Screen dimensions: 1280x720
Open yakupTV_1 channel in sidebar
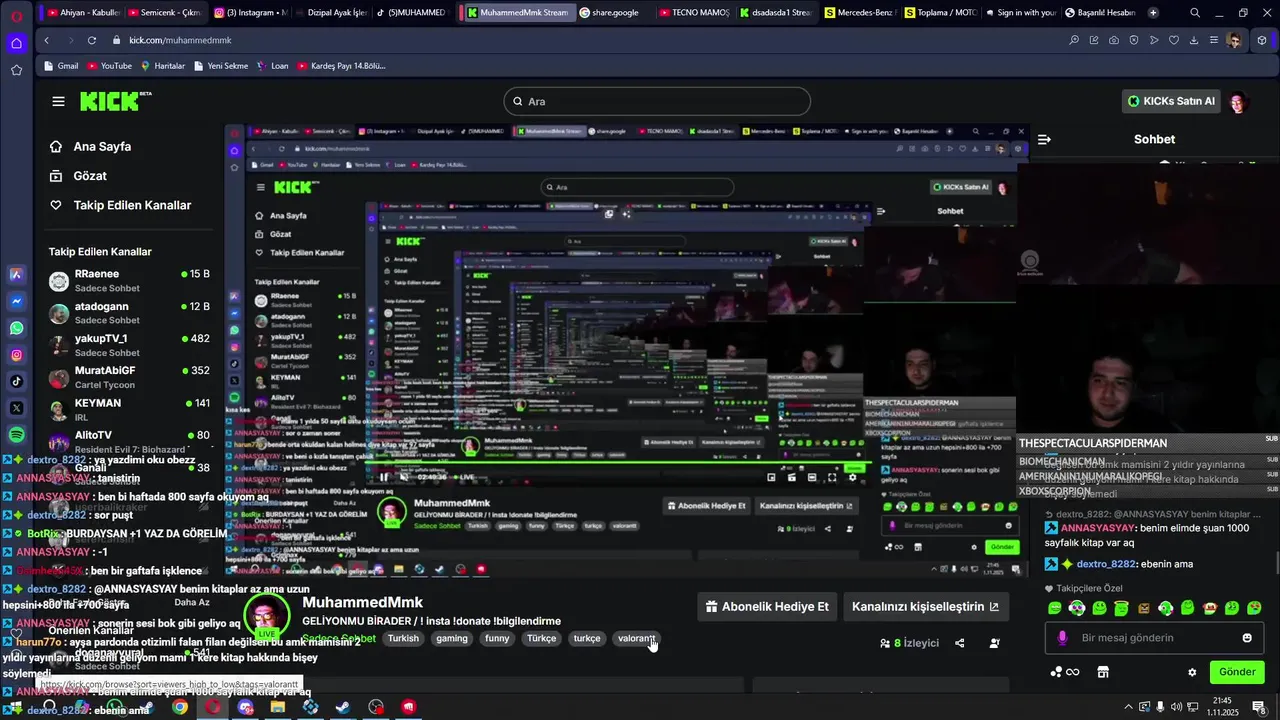coord(129,345)
